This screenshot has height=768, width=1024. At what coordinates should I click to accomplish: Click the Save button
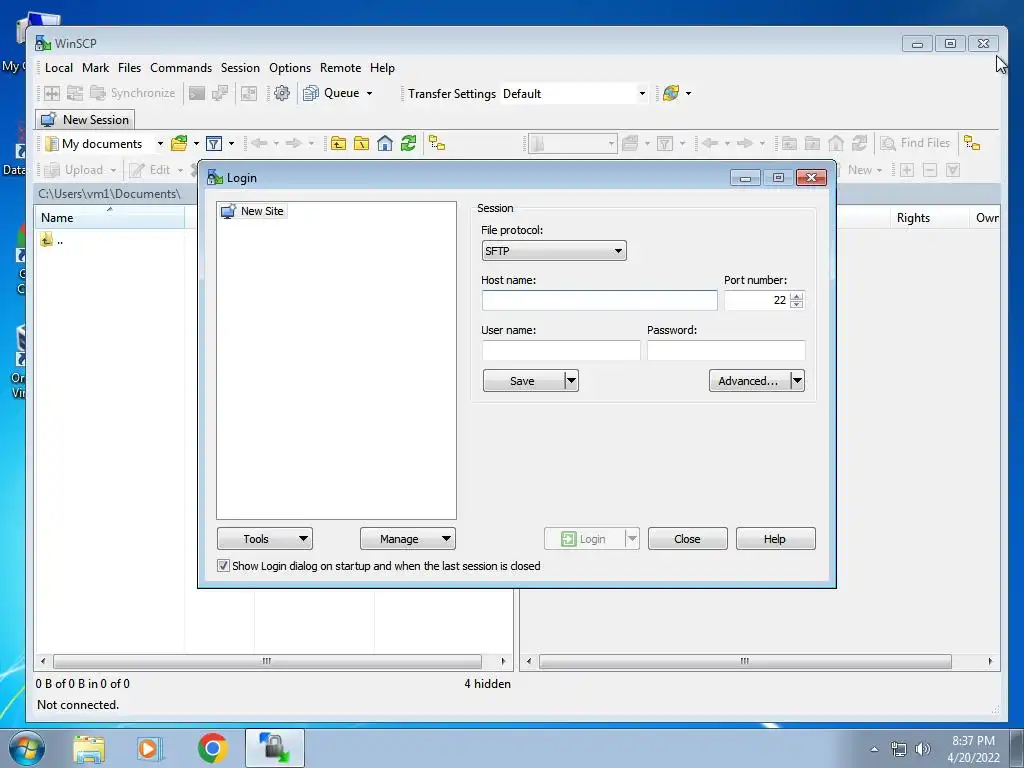pos(523,381)
